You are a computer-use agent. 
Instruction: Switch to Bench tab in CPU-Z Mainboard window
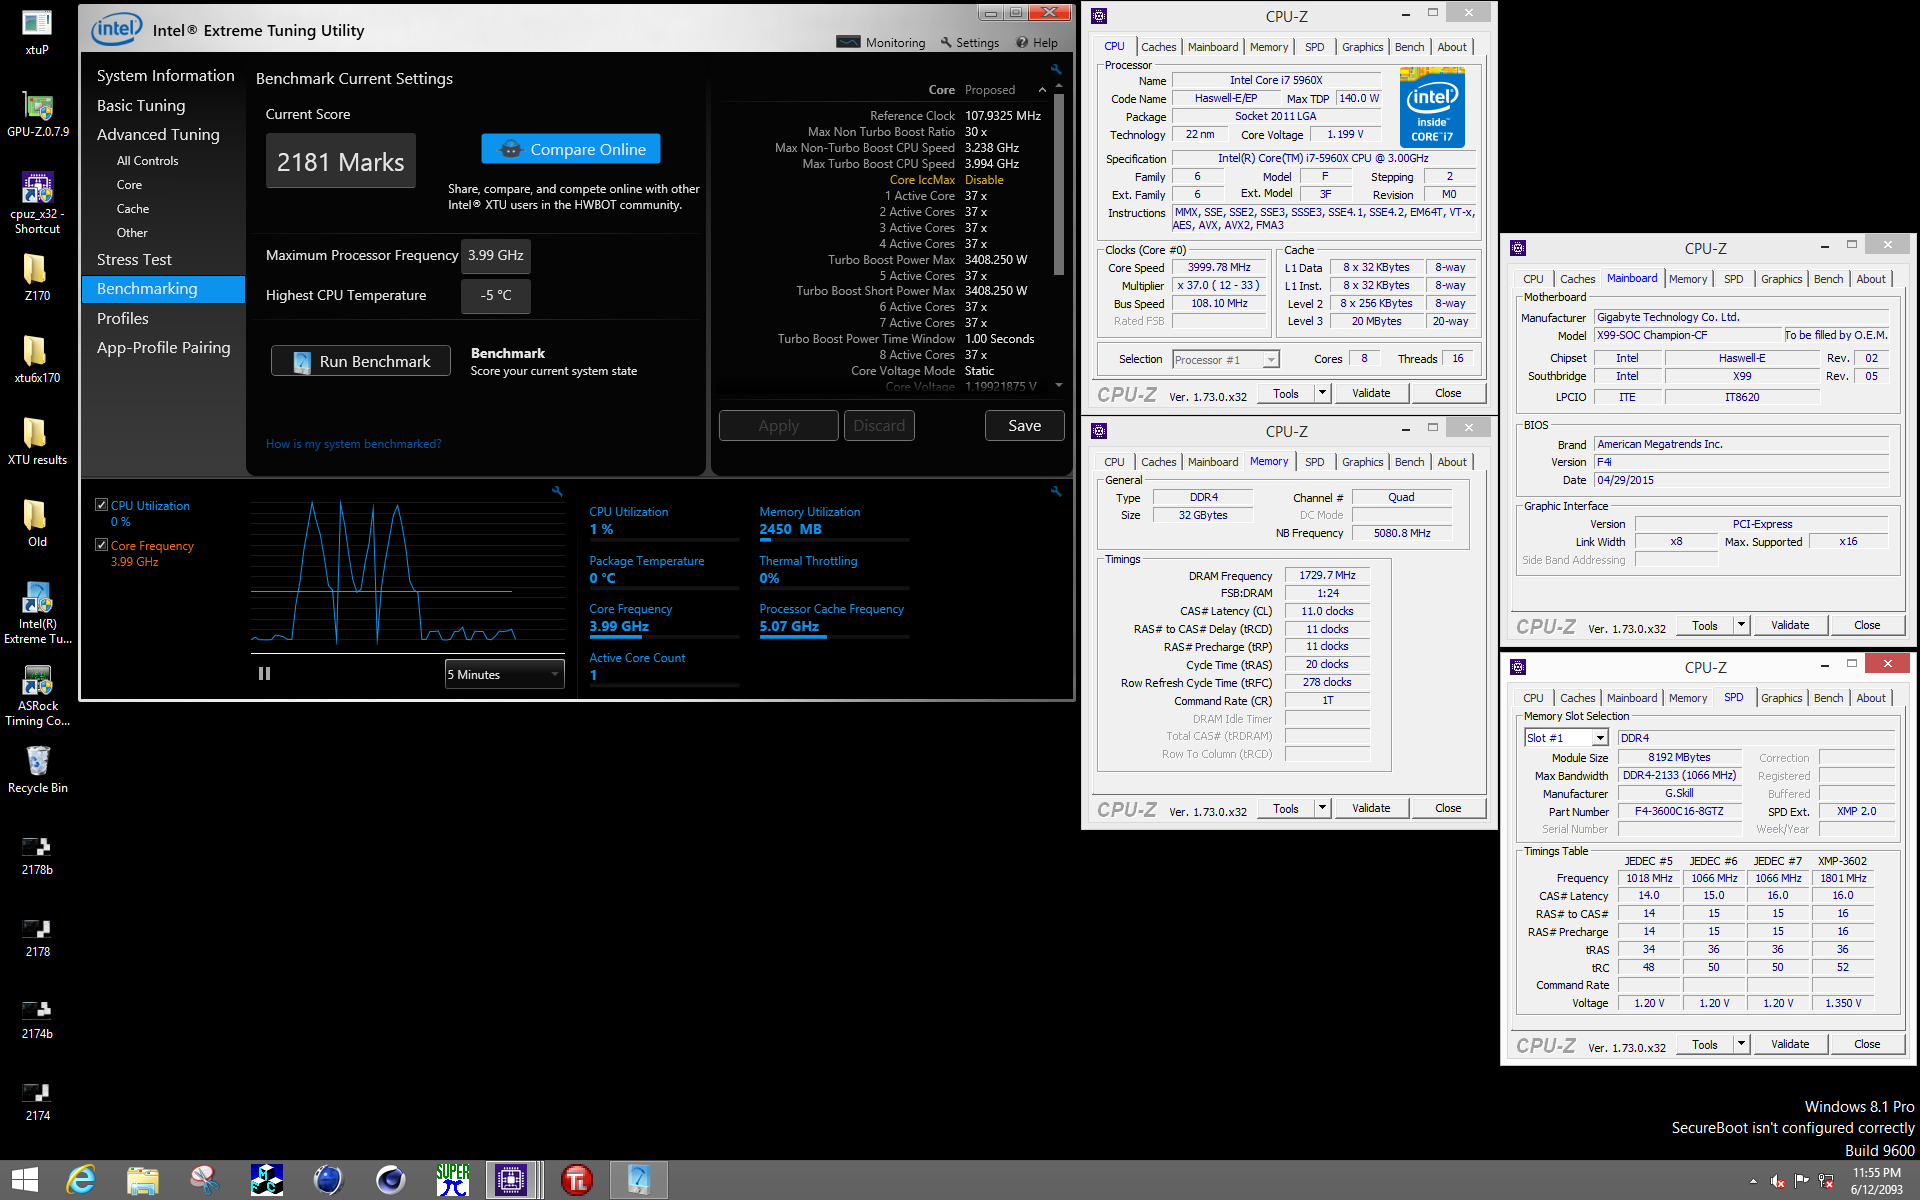[x=1828, y=279]
